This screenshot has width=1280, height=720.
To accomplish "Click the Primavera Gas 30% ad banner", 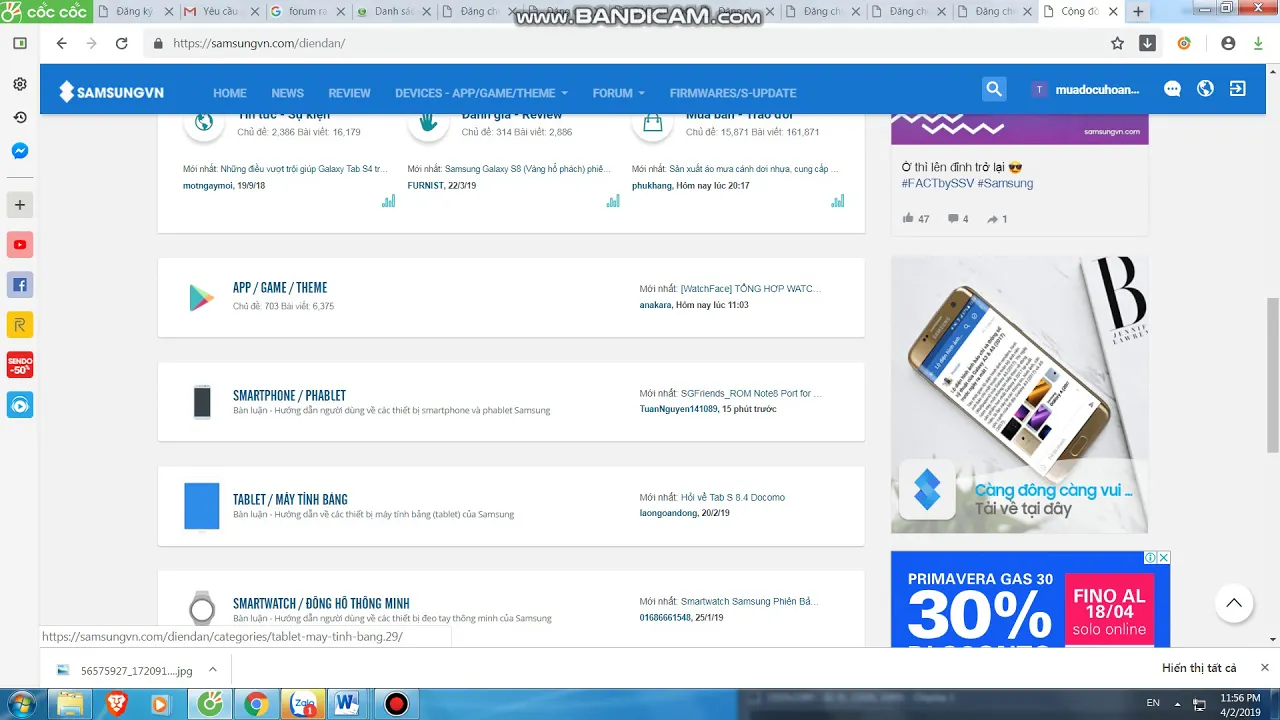I will tap(1030, 598).
